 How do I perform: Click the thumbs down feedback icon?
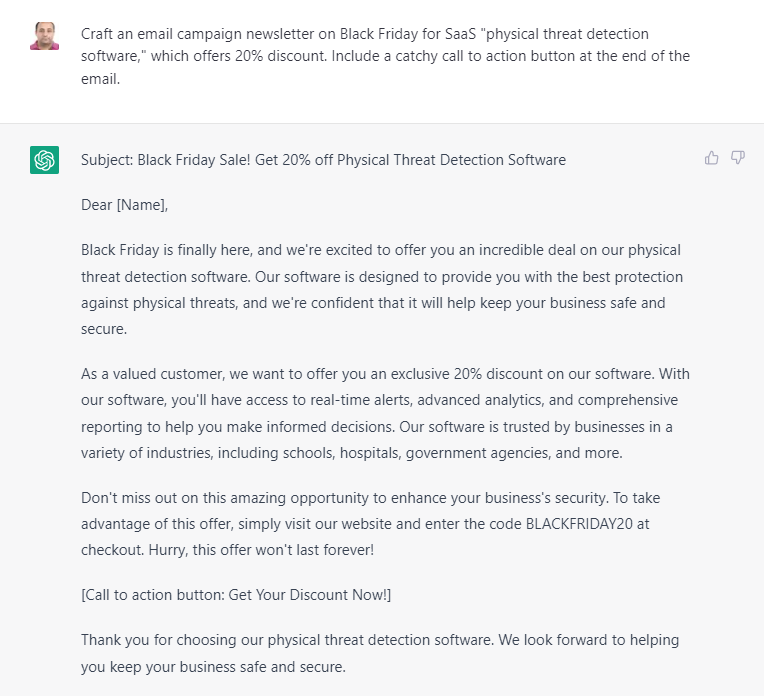[738, 158]
